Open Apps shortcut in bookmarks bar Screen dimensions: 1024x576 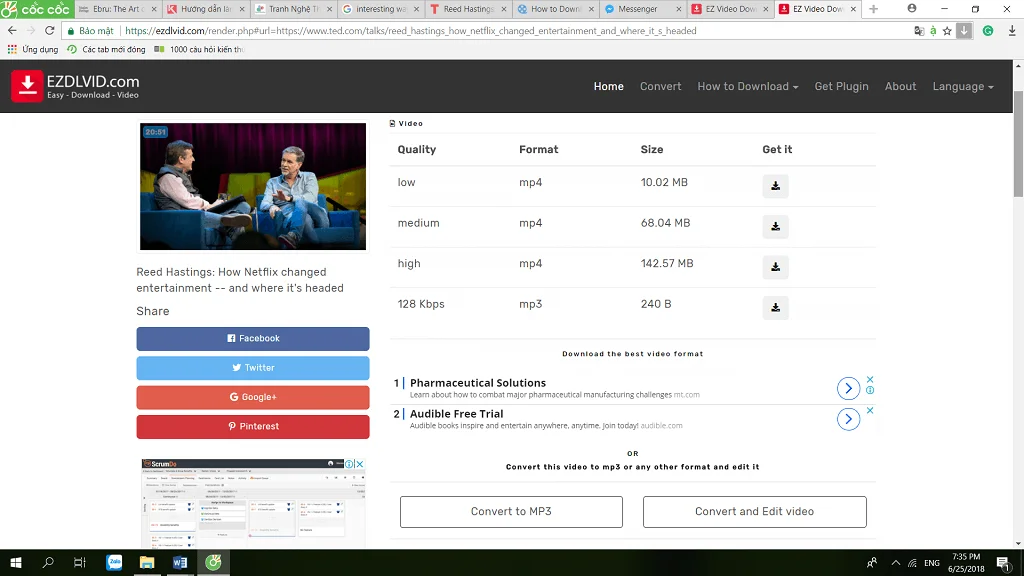[x=32, y=50]
